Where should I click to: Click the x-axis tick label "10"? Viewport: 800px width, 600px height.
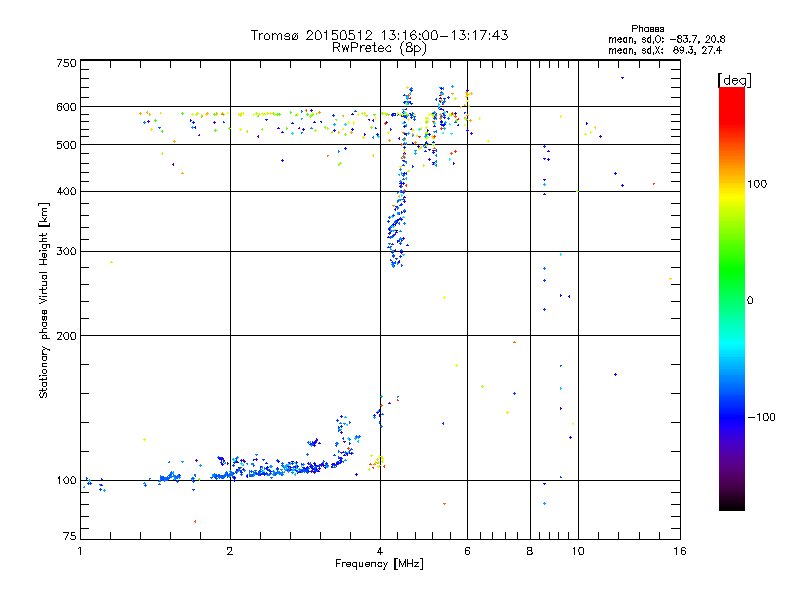pyautogui.click(x=578, y=551)
